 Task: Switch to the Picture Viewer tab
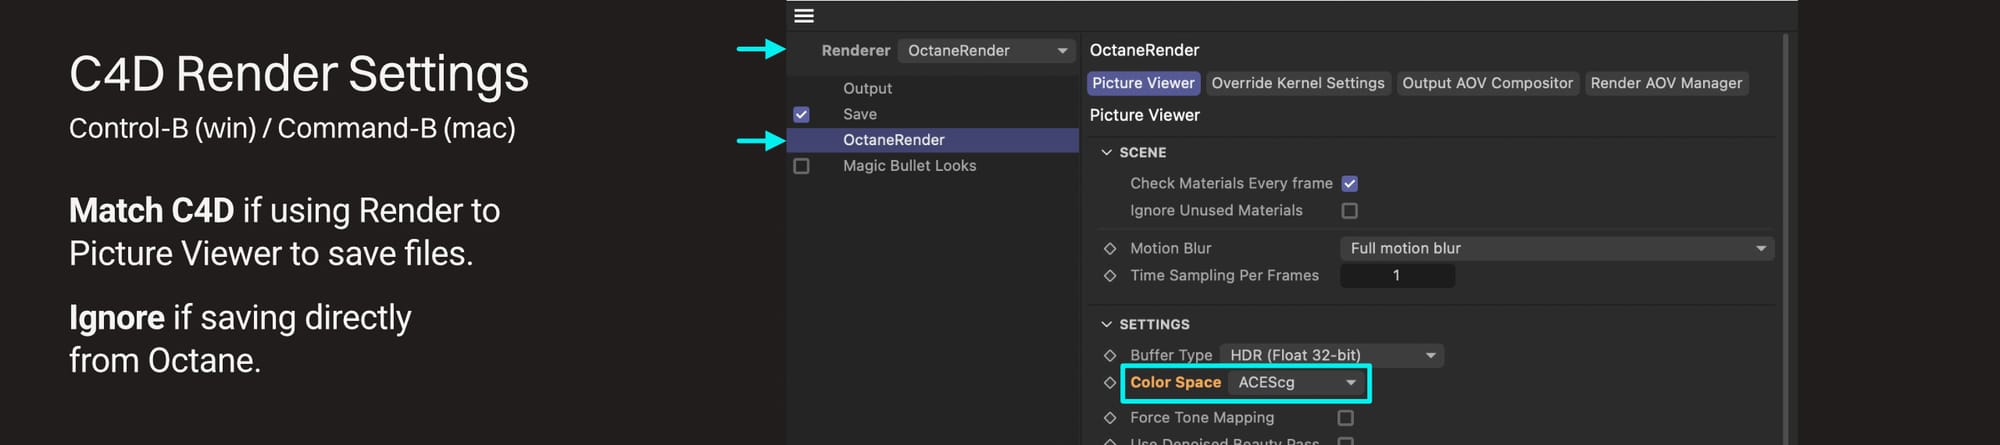tap(1143, 83)
